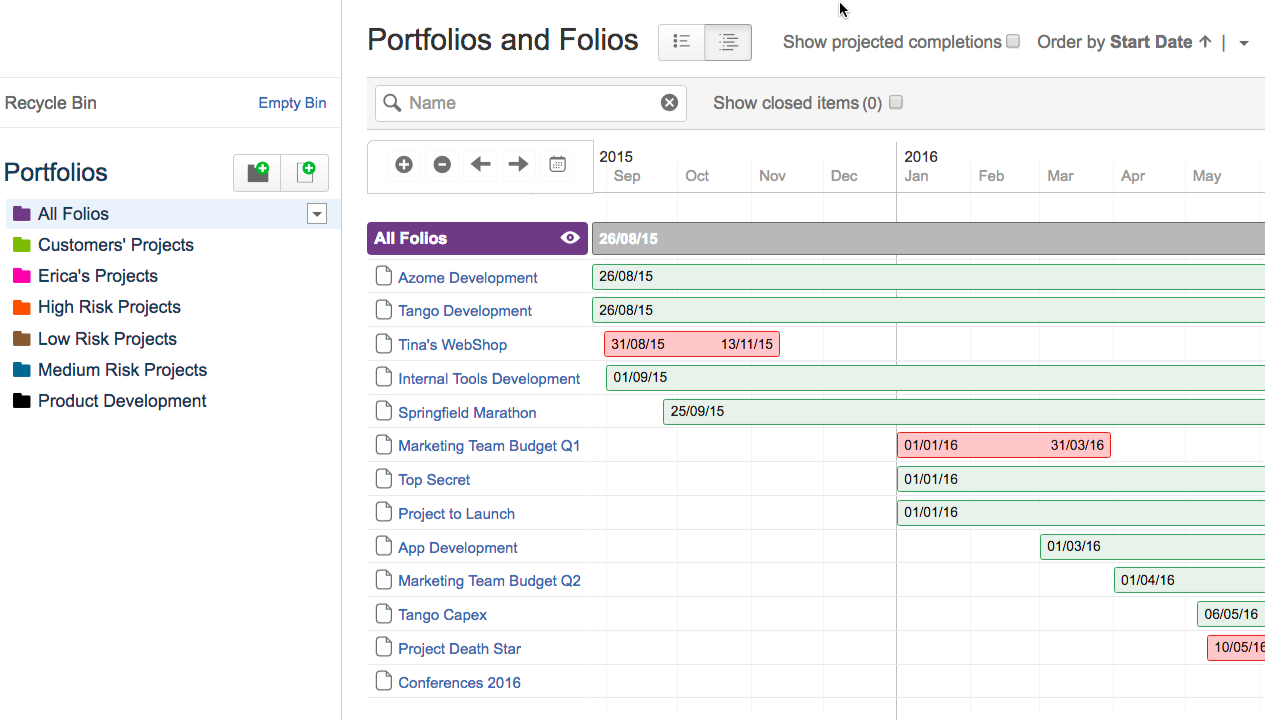This screenshot has width=1265, height=720.
Task: Click the Empty Bin link
Action: pyautogui.click(x=292, y=103)
